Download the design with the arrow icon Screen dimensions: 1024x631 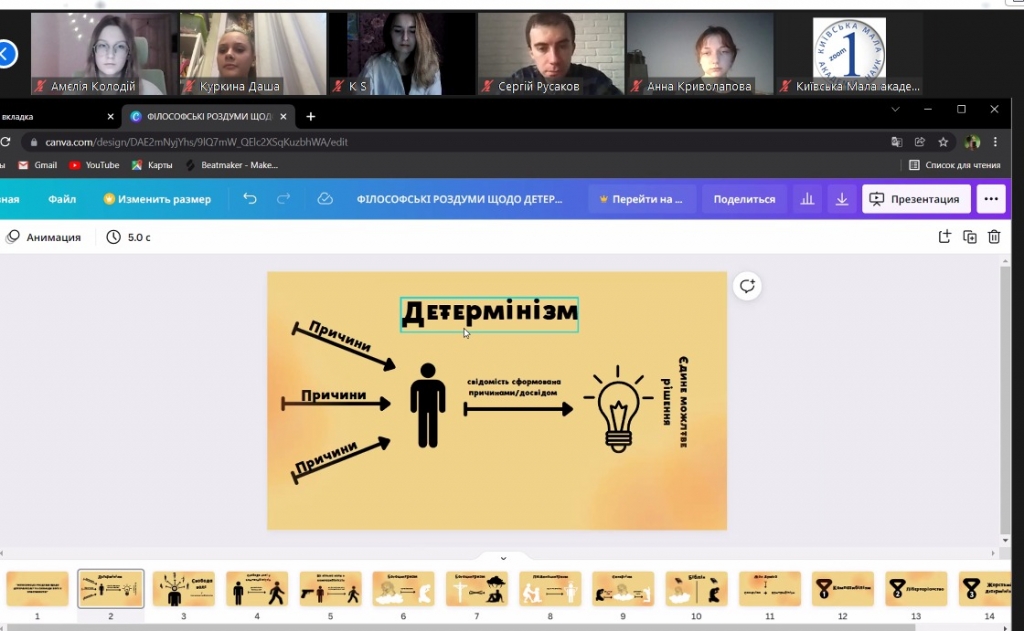[842, 199]
